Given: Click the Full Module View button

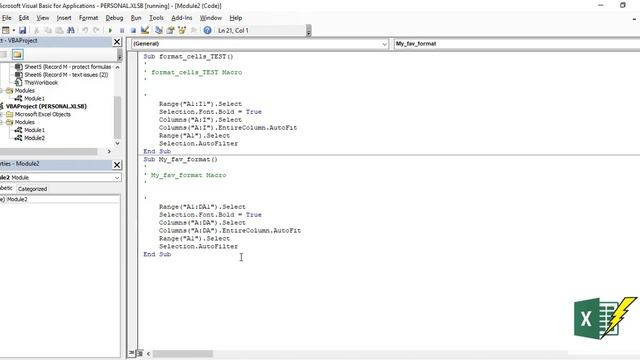Looking at the screenshot, I should pyautogui.click(x=140, y=353).
